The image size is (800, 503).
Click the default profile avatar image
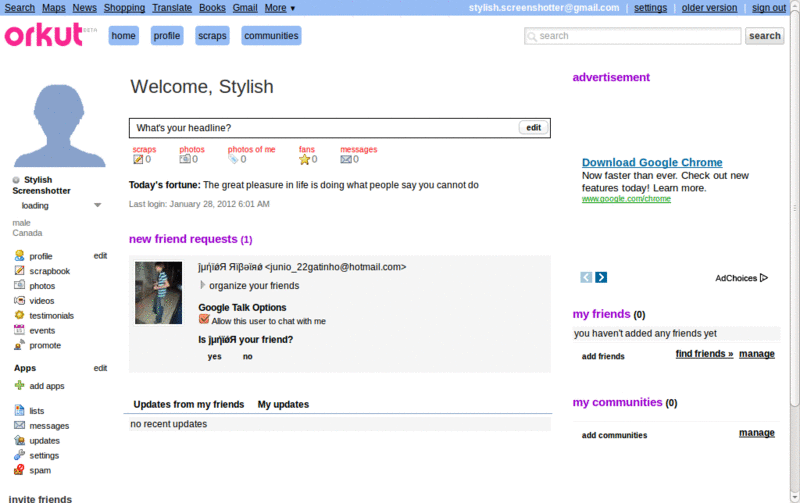(x=59, y=126)
